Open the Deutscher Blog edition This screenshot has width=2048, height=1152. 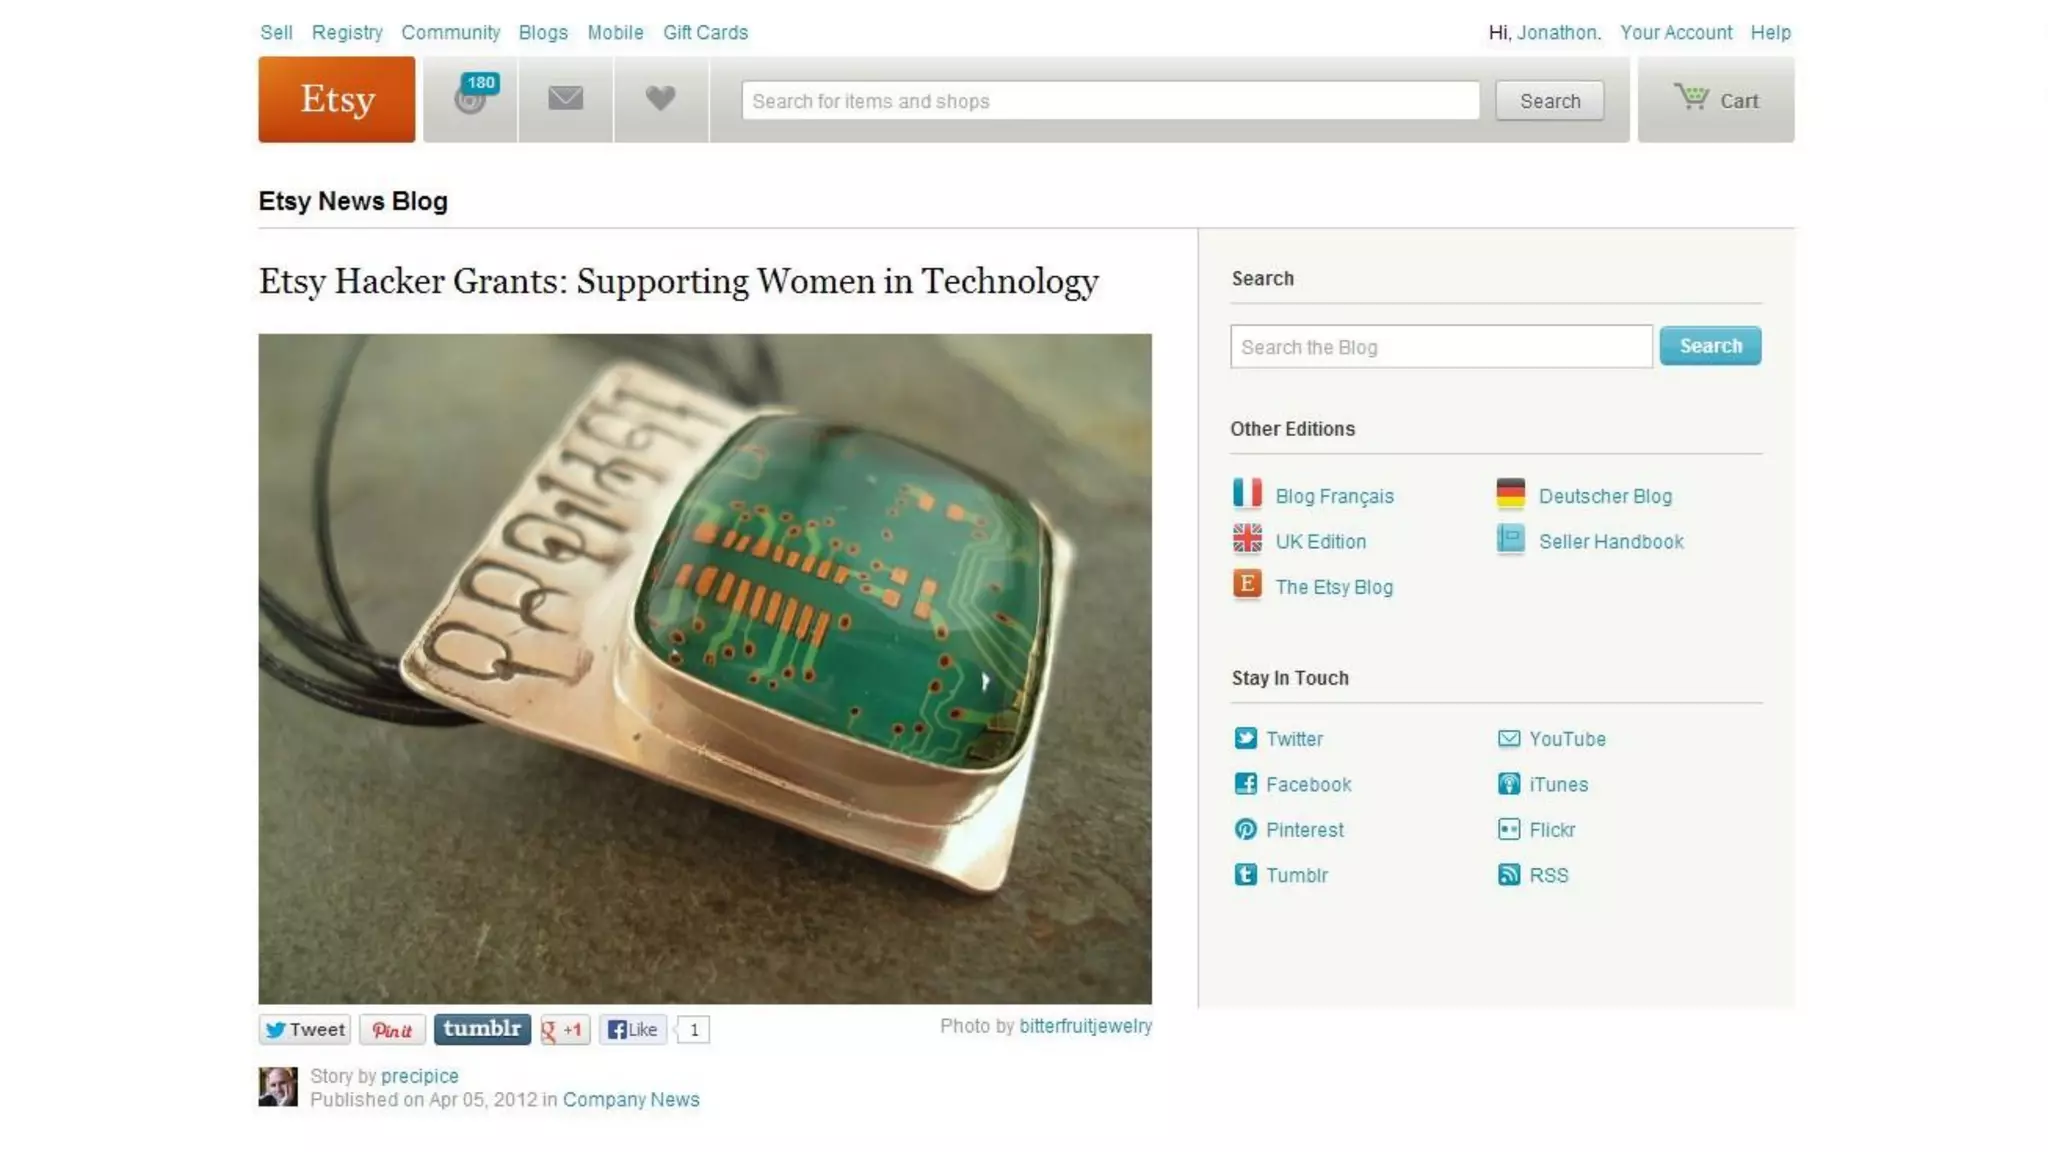coord(1605,496)
